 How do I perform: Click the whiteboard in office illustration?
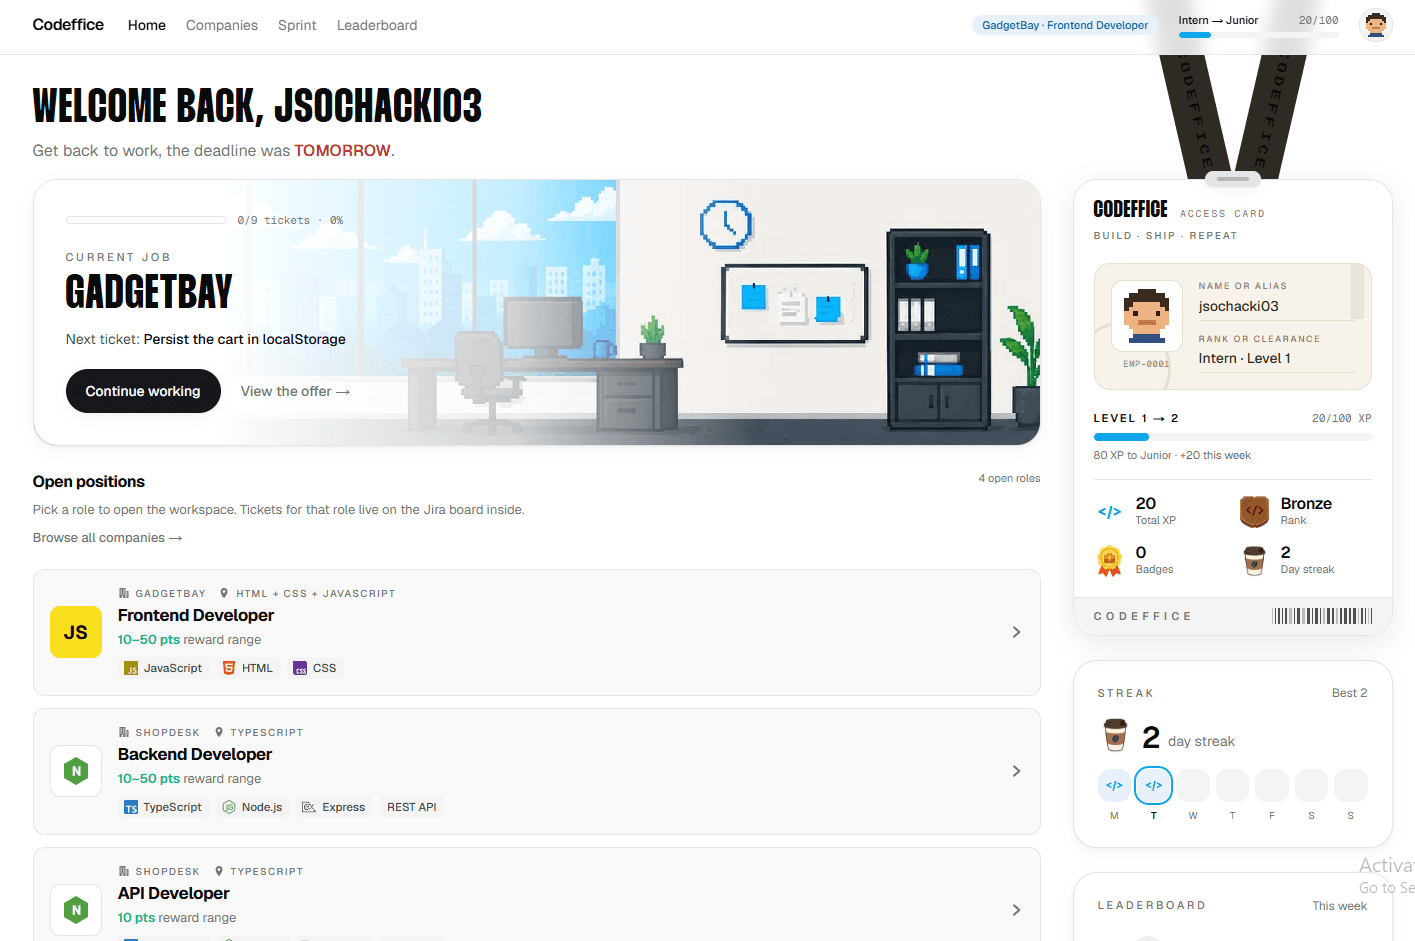[x=795, y=304]
